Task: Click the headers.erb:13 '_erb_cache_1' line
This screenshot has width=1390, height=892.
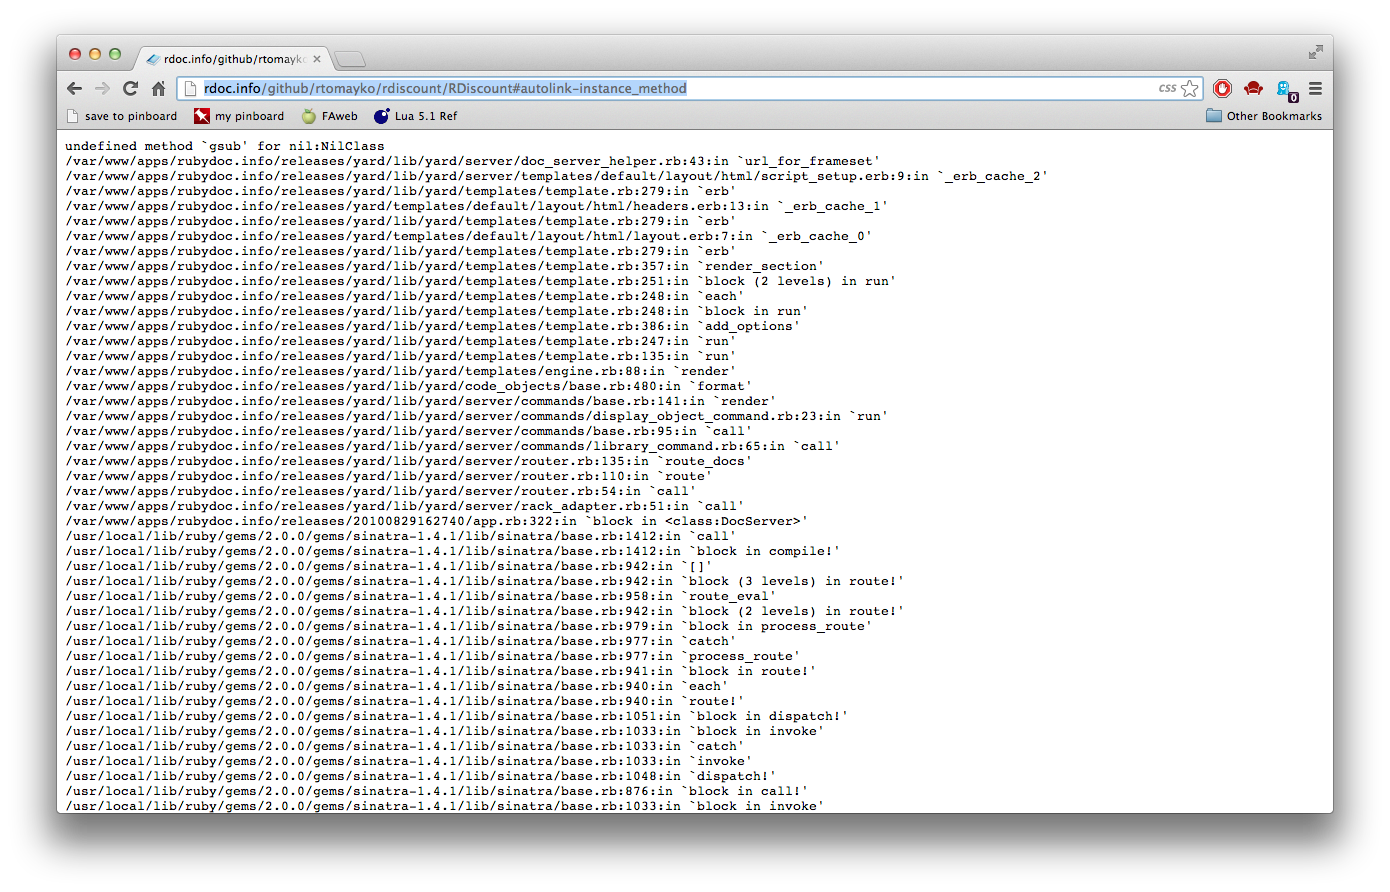Action: 477,206
